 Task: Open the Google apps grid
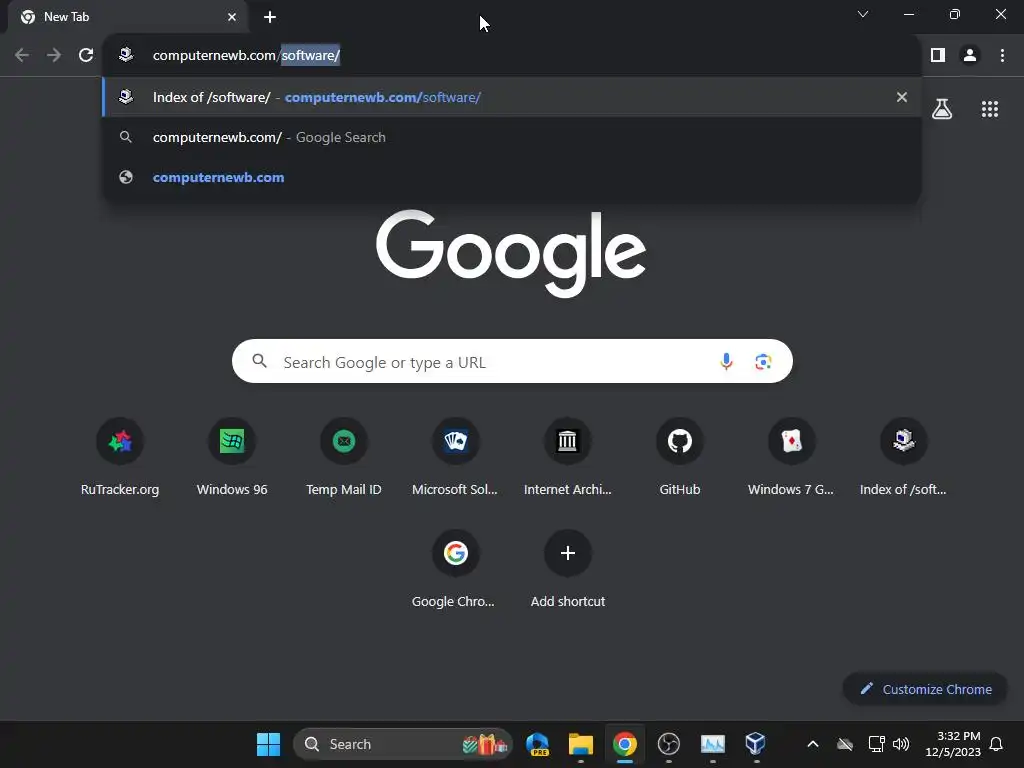(990, 108)
